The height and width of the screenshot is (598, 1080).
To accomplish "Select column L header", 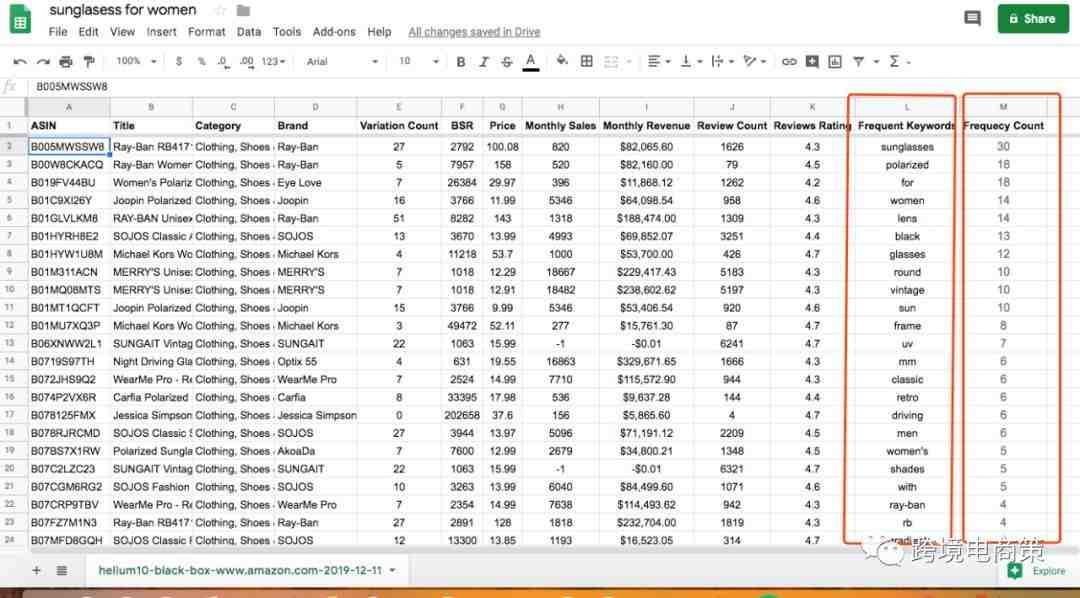I will coord(906,107).
